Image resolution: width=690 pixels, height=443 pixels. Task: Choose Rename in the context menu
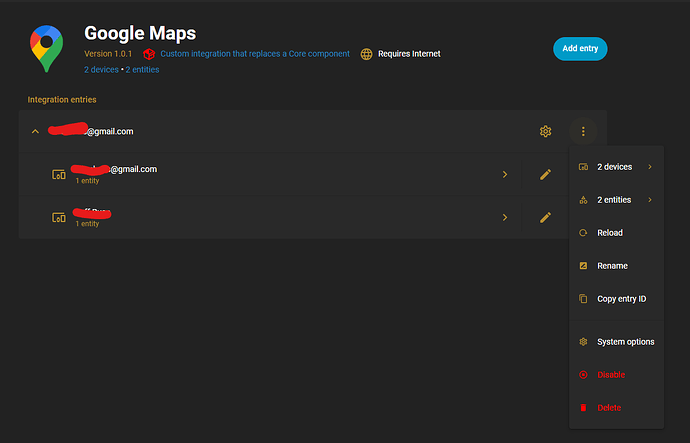[x=612, y=266]
